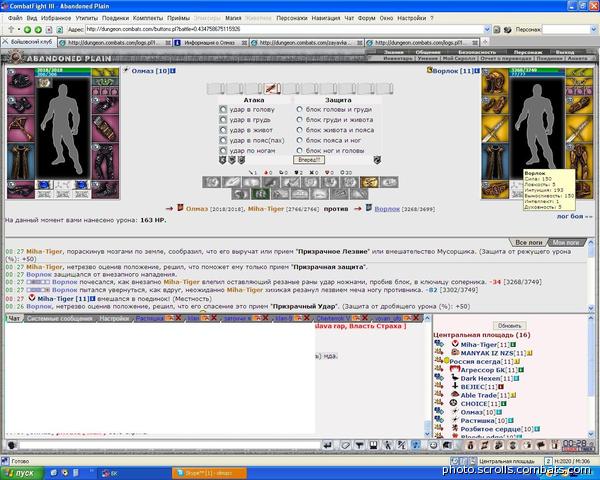Open the back-history dropdown arrow
Viewport: 600px width, 480px height.
pyautogui.click(x=18, y=29)
